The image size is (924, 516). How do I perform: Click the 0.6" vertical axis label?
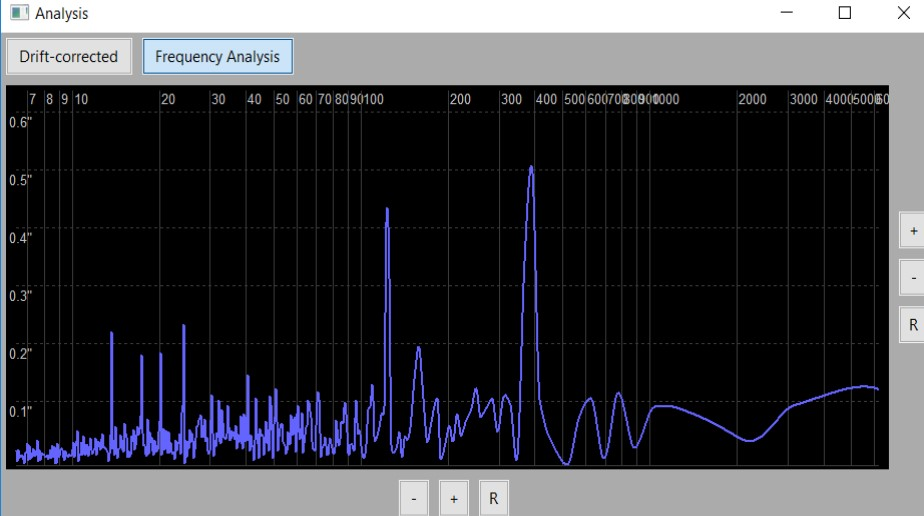20,122
